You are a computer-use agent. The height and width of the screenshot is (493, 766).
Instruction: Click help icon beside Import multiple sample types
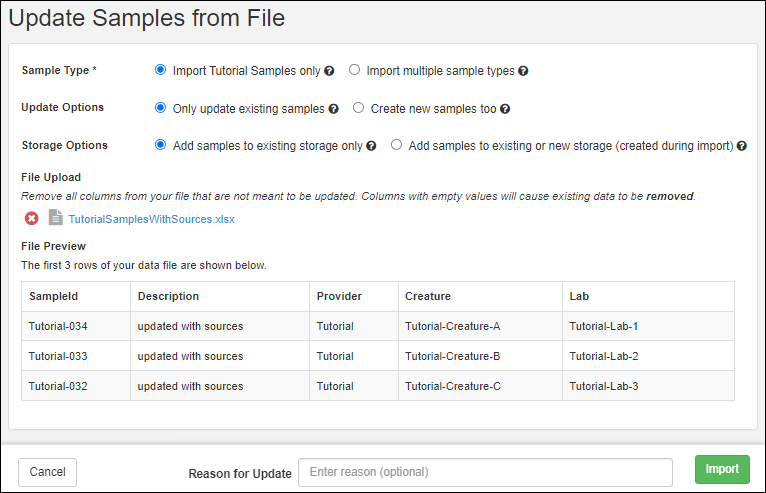point(523,71)
